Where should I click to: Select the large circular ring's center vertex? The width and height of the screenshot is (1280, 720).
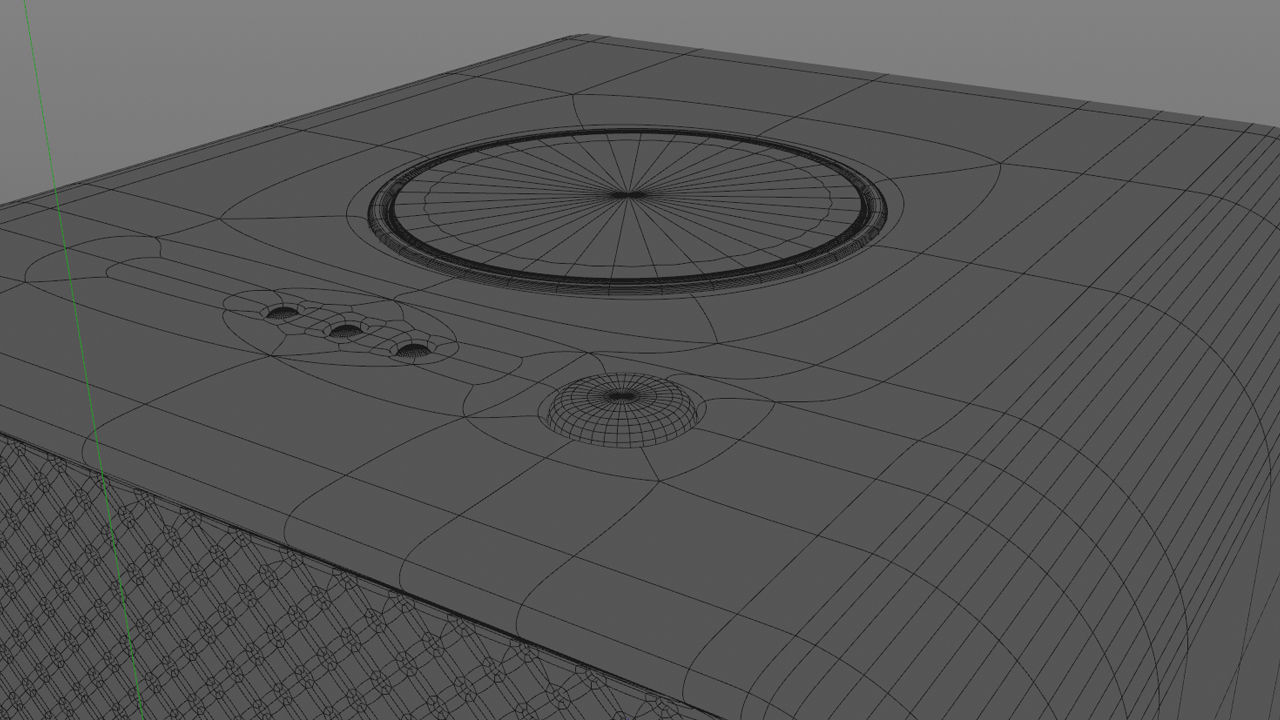tap(626, 194)
